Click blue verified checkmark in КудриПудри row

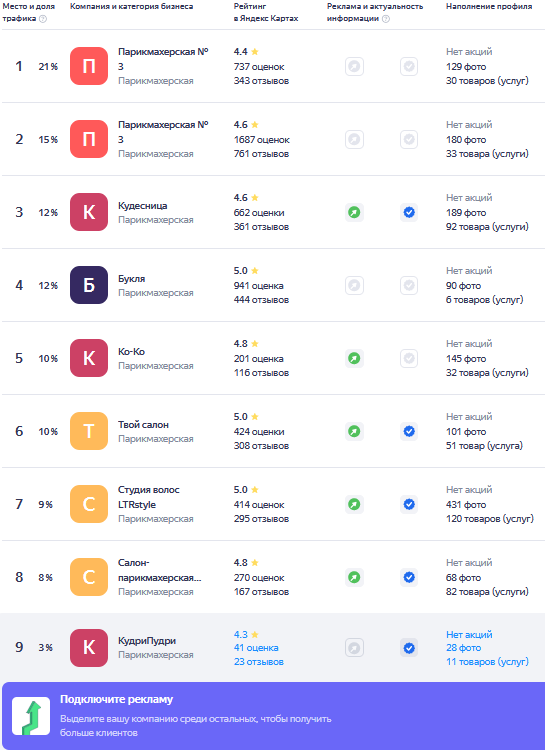coord(409,648)
